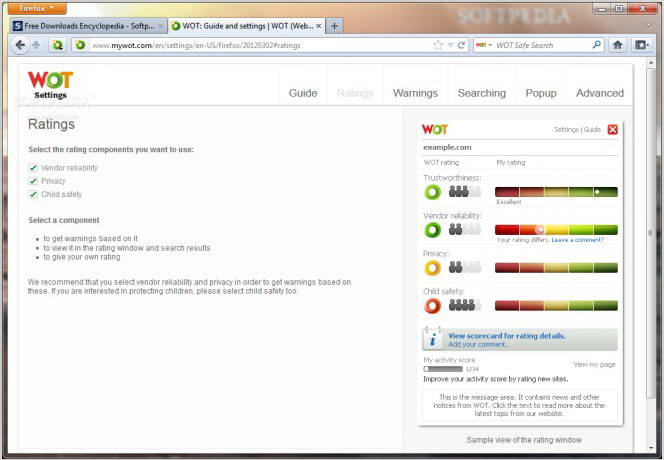Uncheck the Child safety checkbox
This screenshot has height=460, width=664.
[33, 194]
